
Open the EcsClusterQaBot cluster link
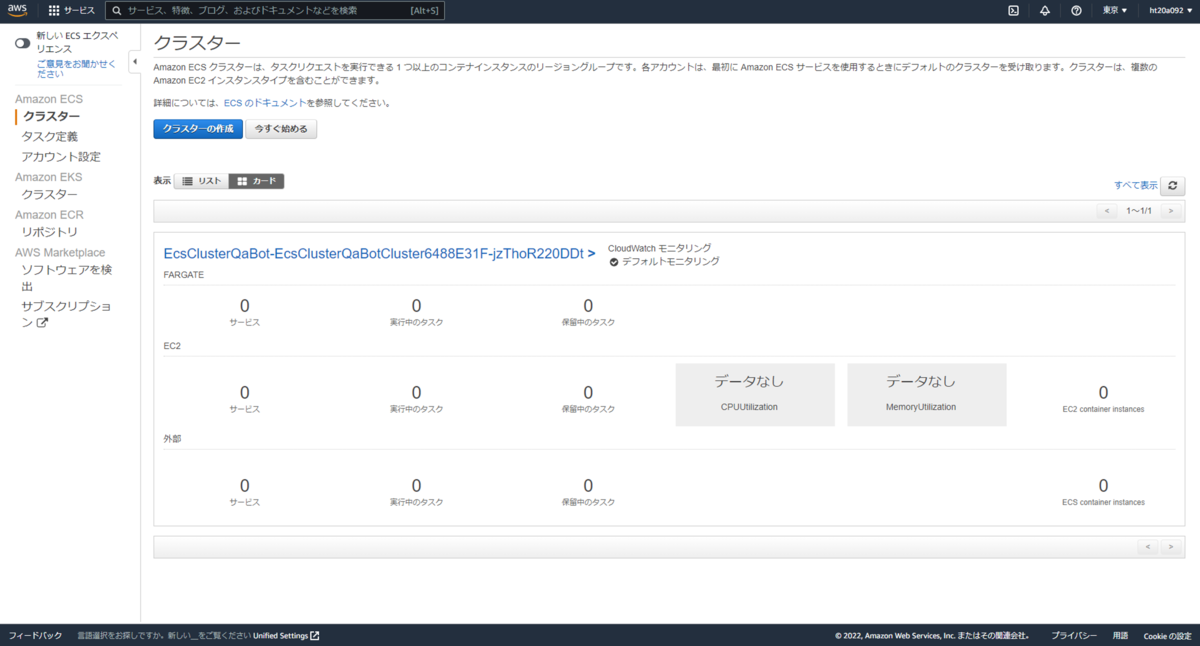[379, 254]
